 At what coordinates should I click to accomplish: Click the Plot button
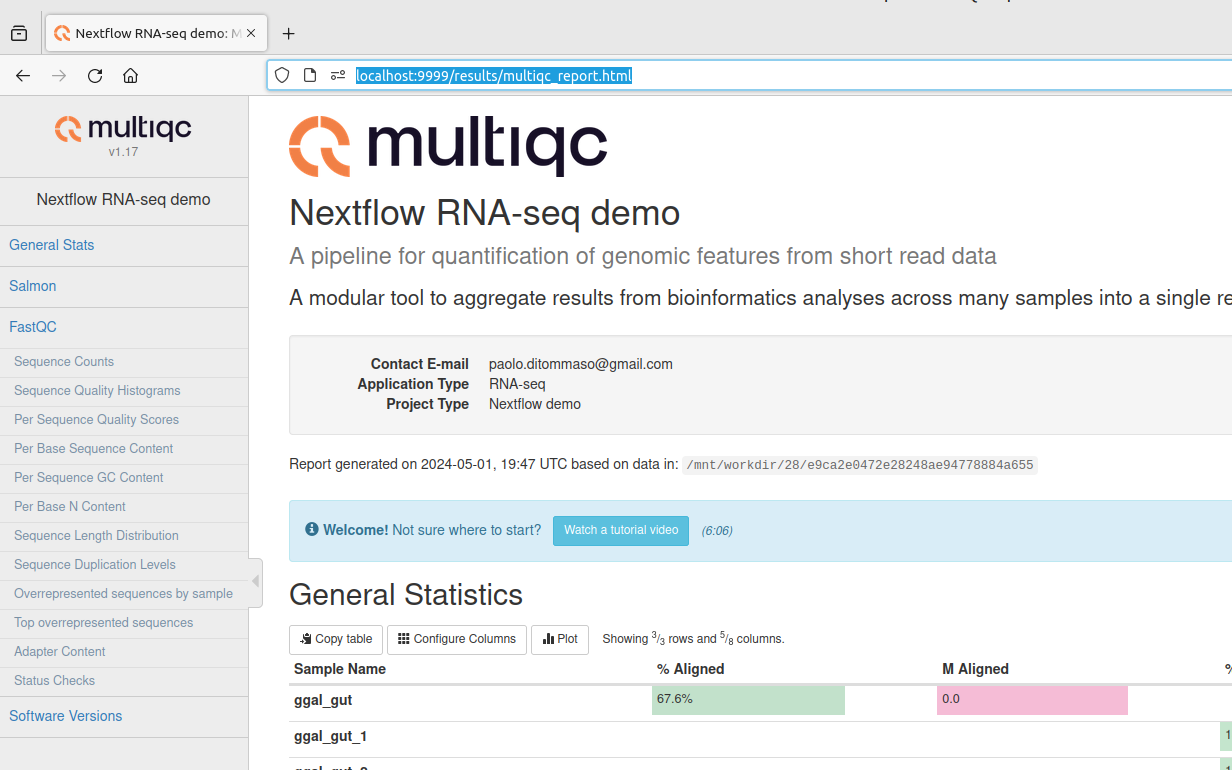click(x=560, y=639)
